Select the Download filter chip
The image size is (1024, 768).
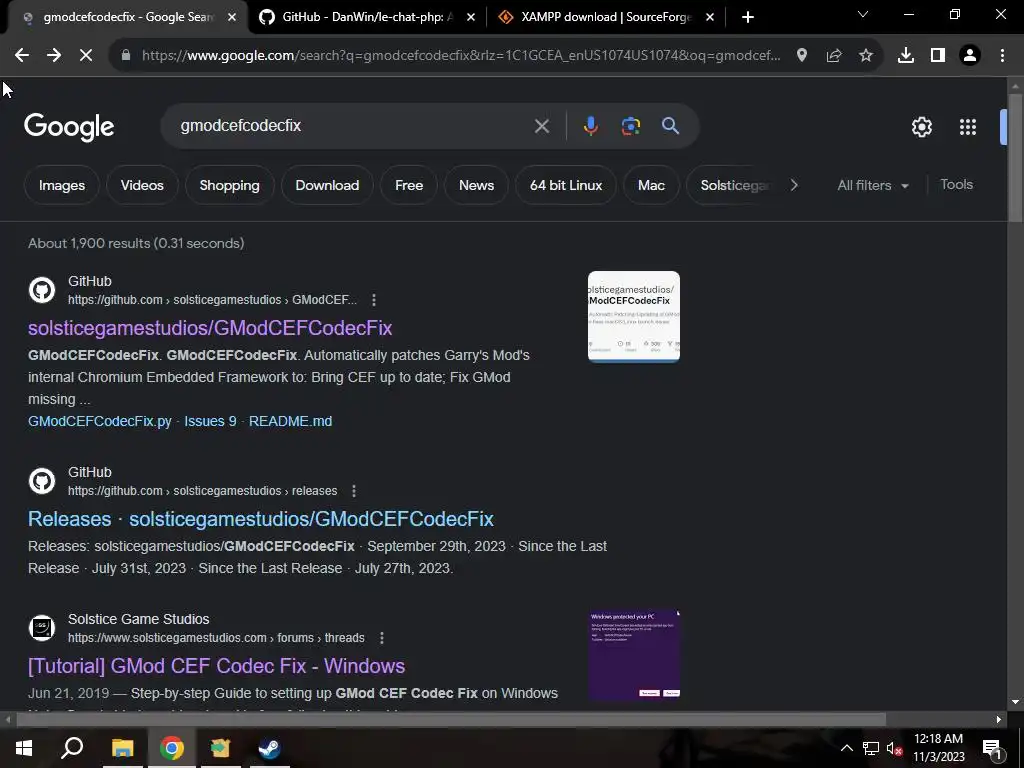click(x=327, y=185)
